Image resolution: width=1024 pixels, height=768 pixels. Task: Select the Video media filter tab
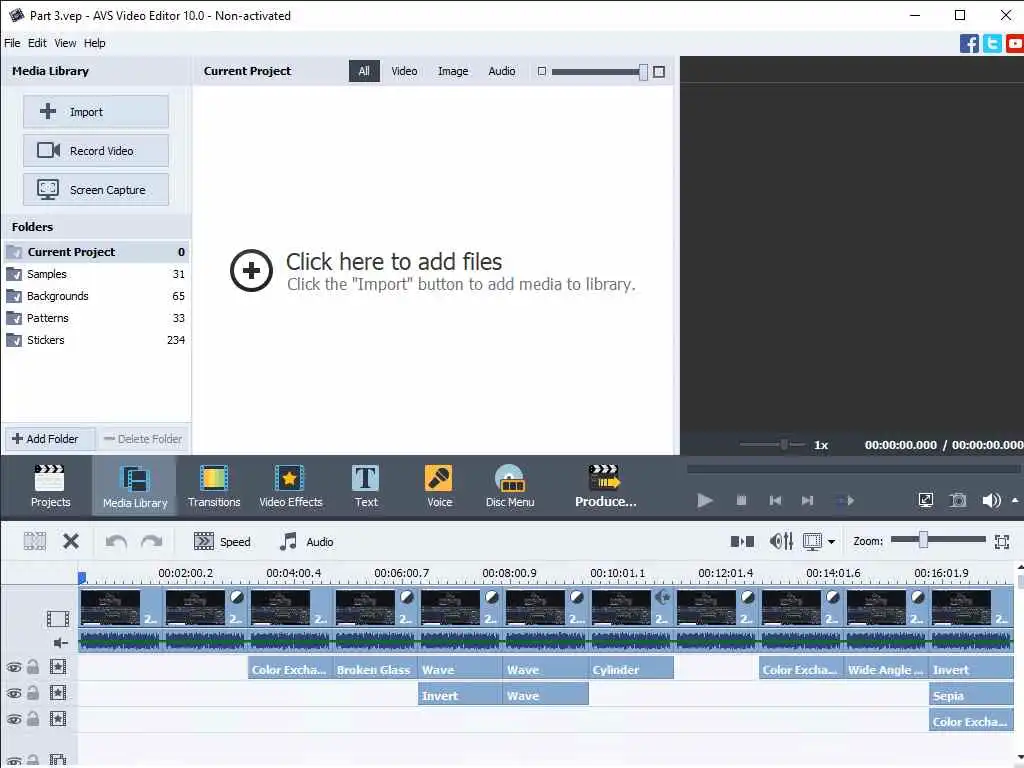[404, 71]
